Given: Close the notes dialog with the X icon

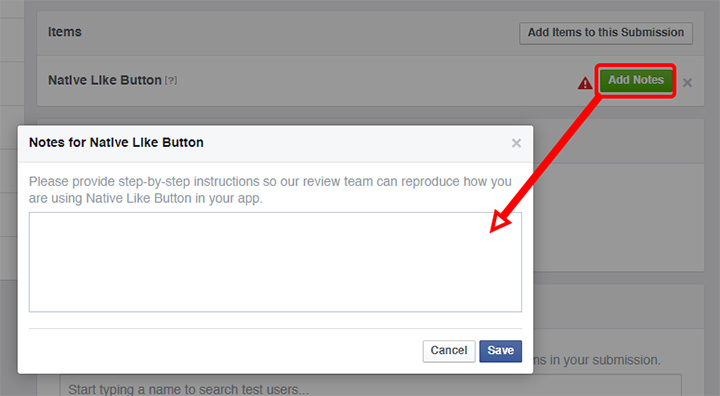Looking at the screenshot, I should (516, 143).
